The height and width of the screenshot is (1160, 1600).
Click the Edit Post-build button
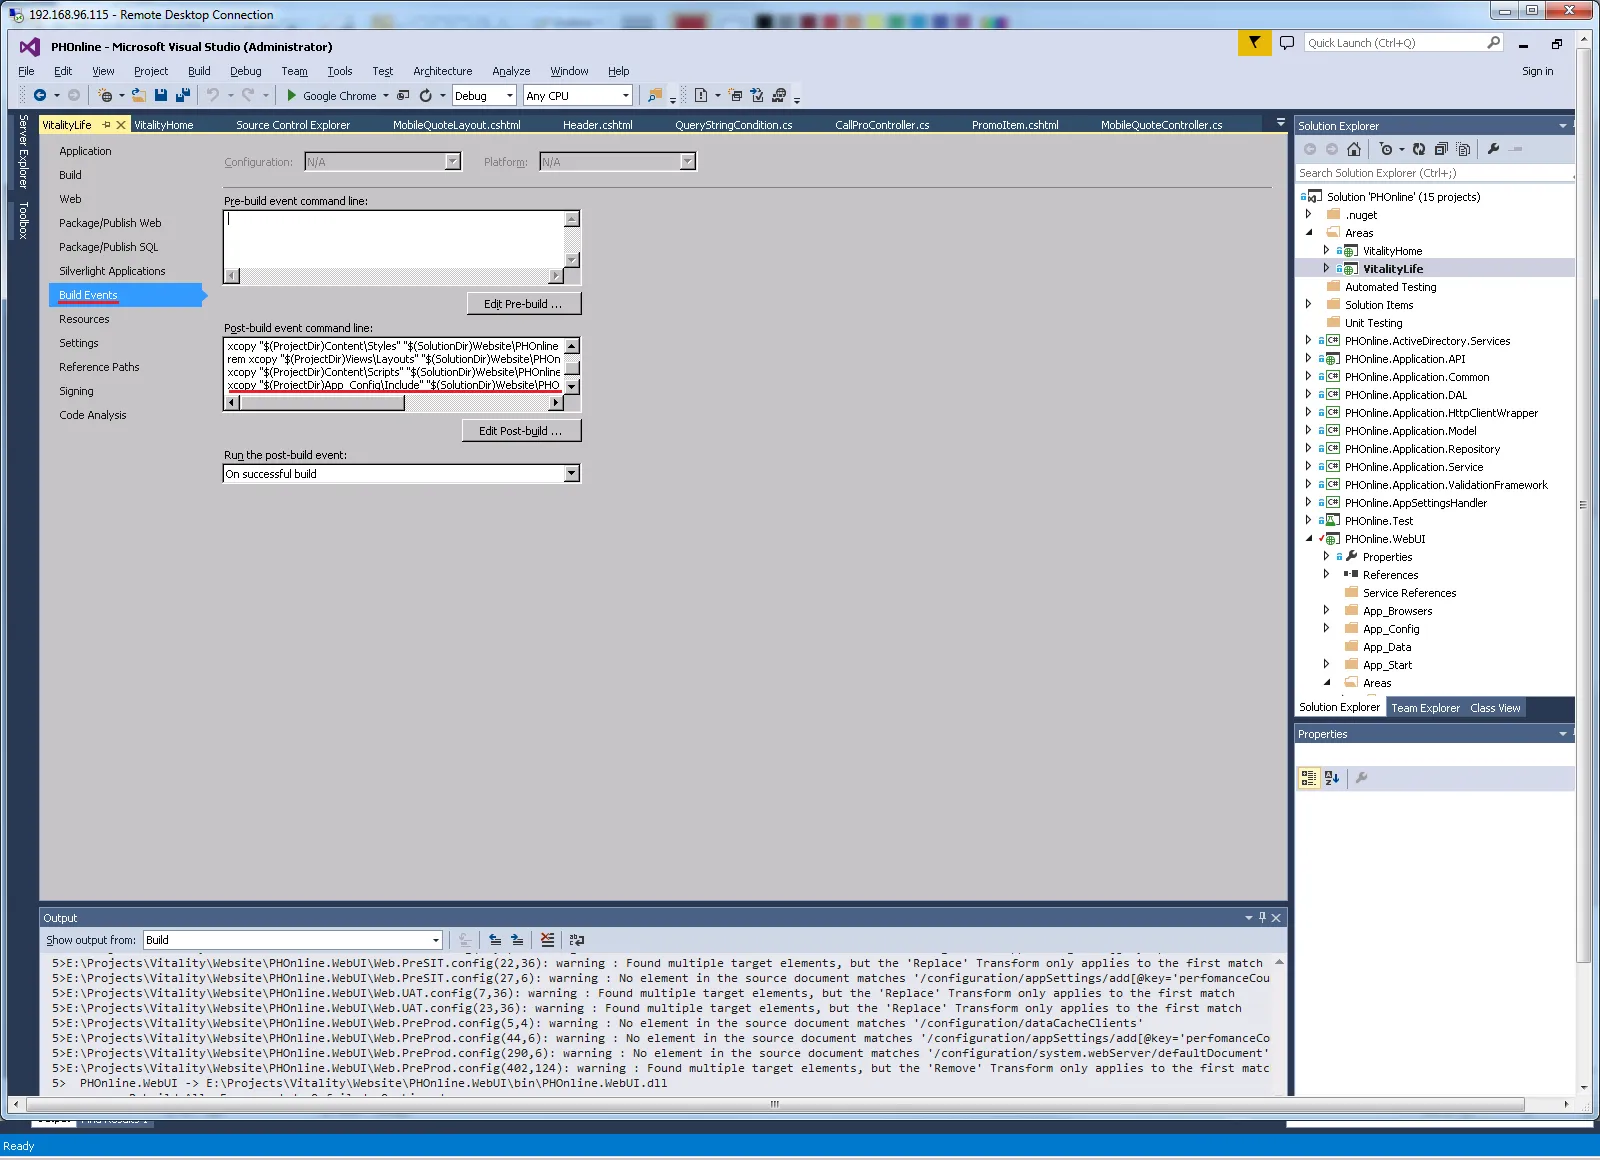521,431
